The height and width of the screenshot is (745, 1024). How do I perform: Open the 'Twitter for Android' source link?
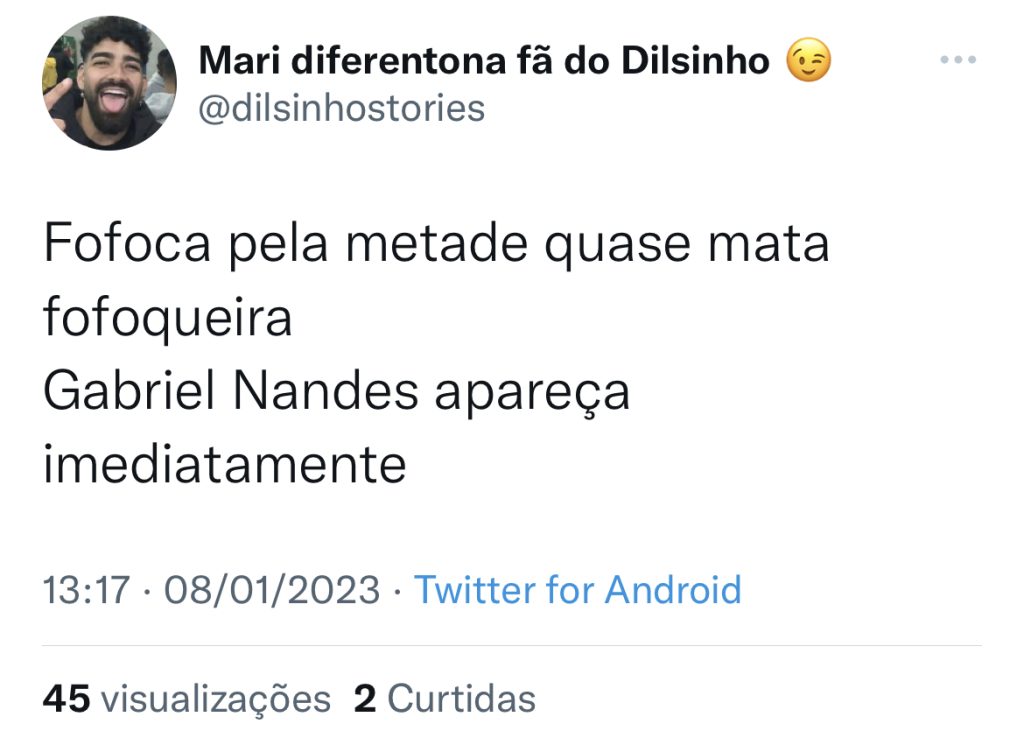578,590
